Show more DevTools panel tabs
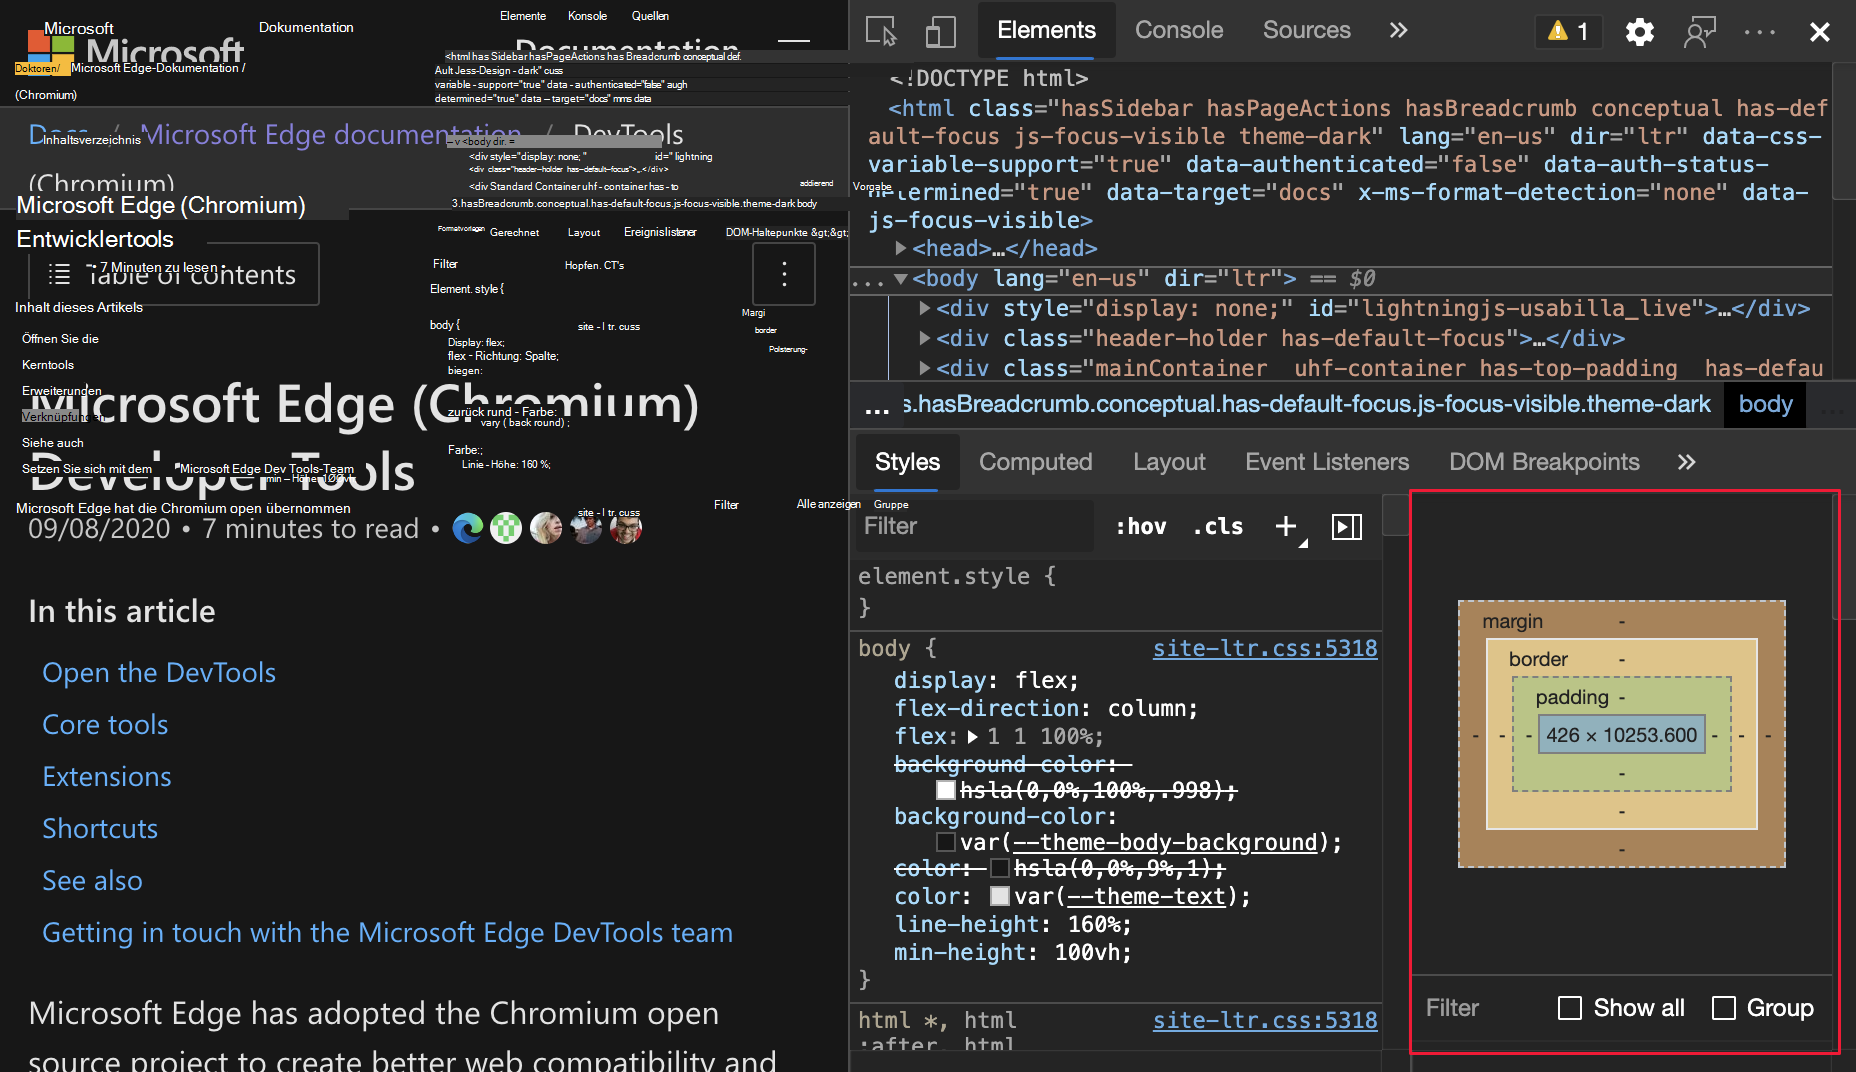This screenshot has height=1072, width=1856. [x=1398, y=30]
